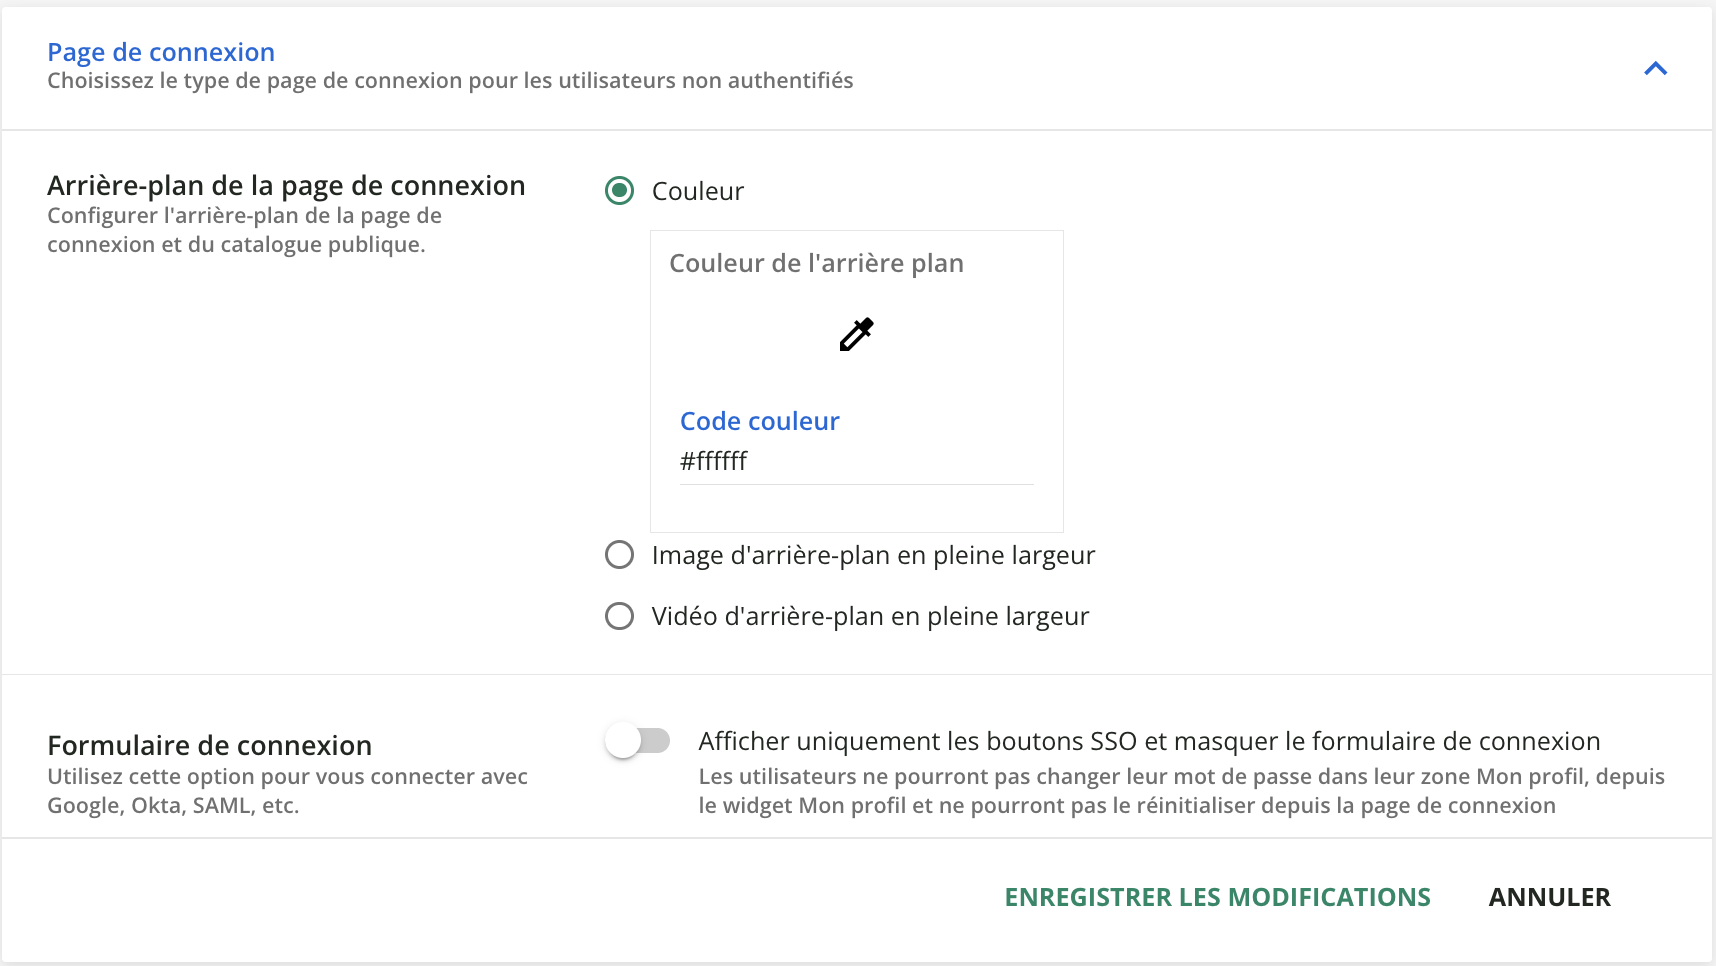Select the Arrière-plan de la page description text

pos(244,229)
